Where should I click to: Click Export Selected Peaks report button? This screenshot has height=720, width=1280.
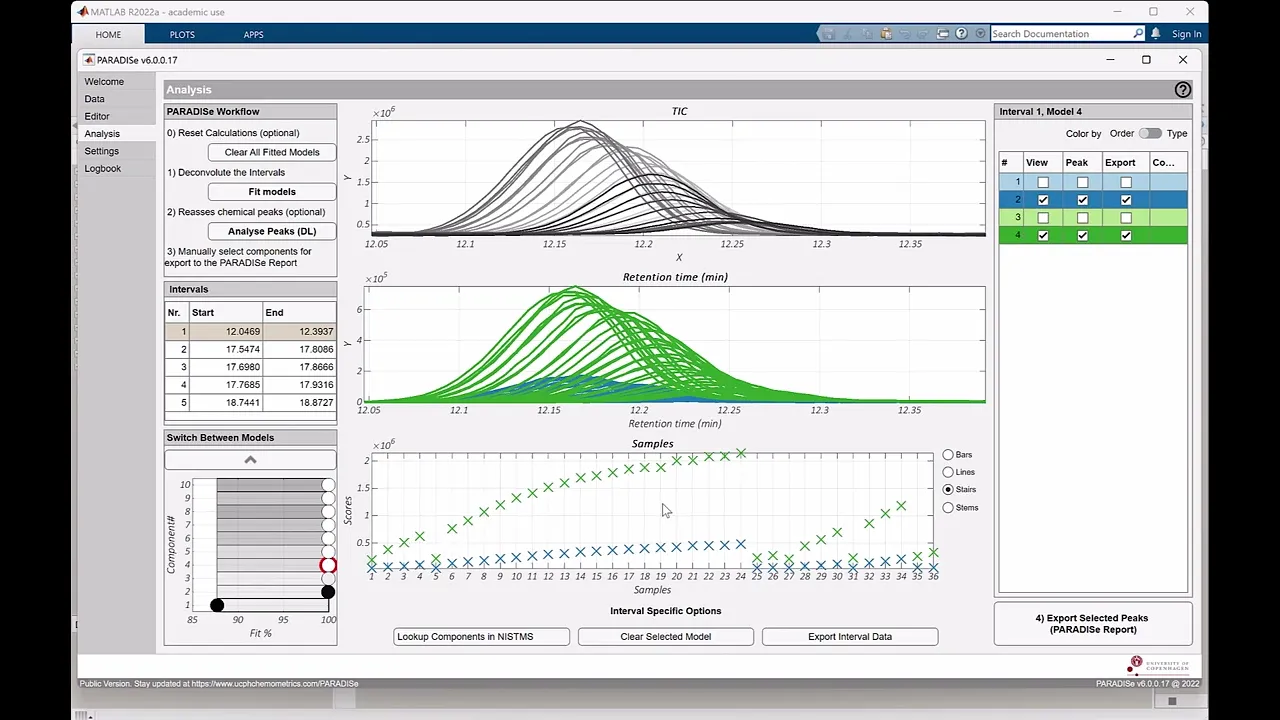click(x=1092, y=624)
